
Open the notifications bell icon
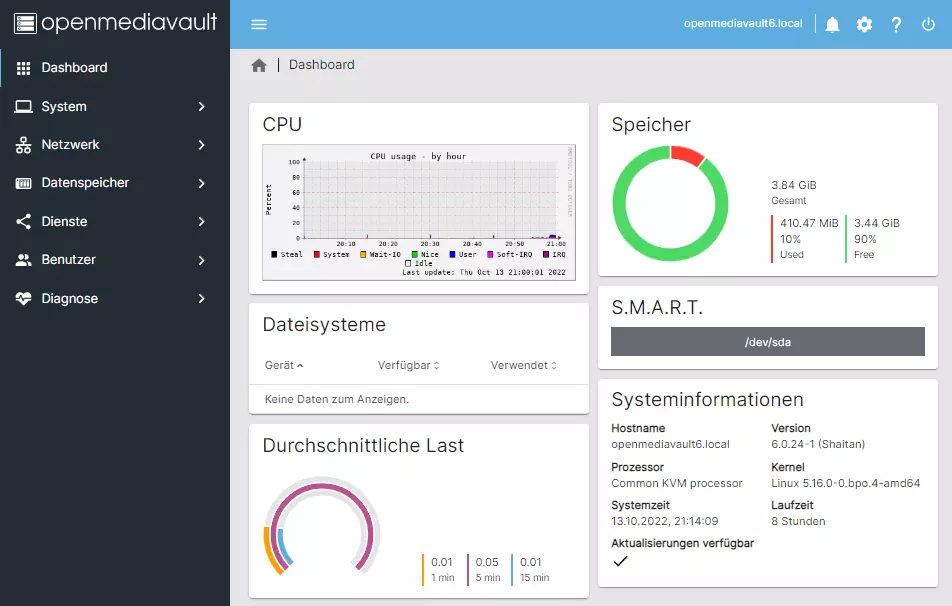tap(831, 24)
